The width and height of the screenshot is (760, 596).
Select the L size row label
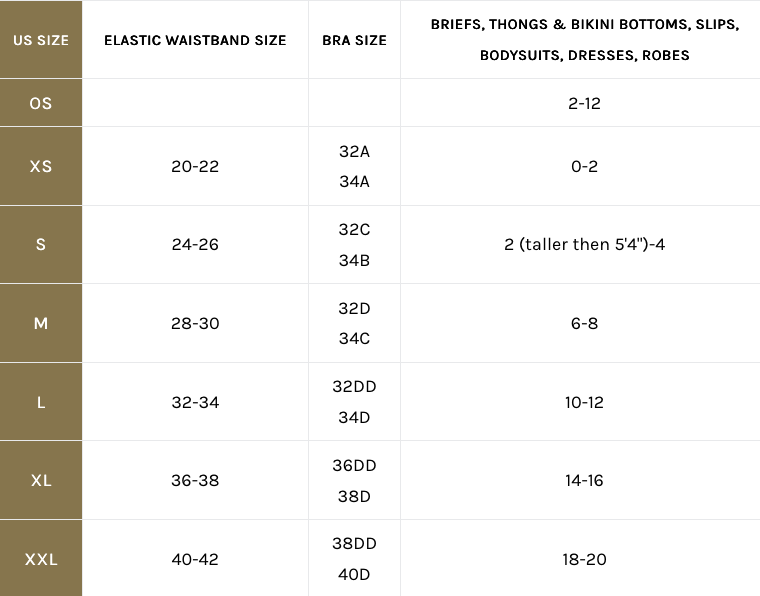click(41, 402)
